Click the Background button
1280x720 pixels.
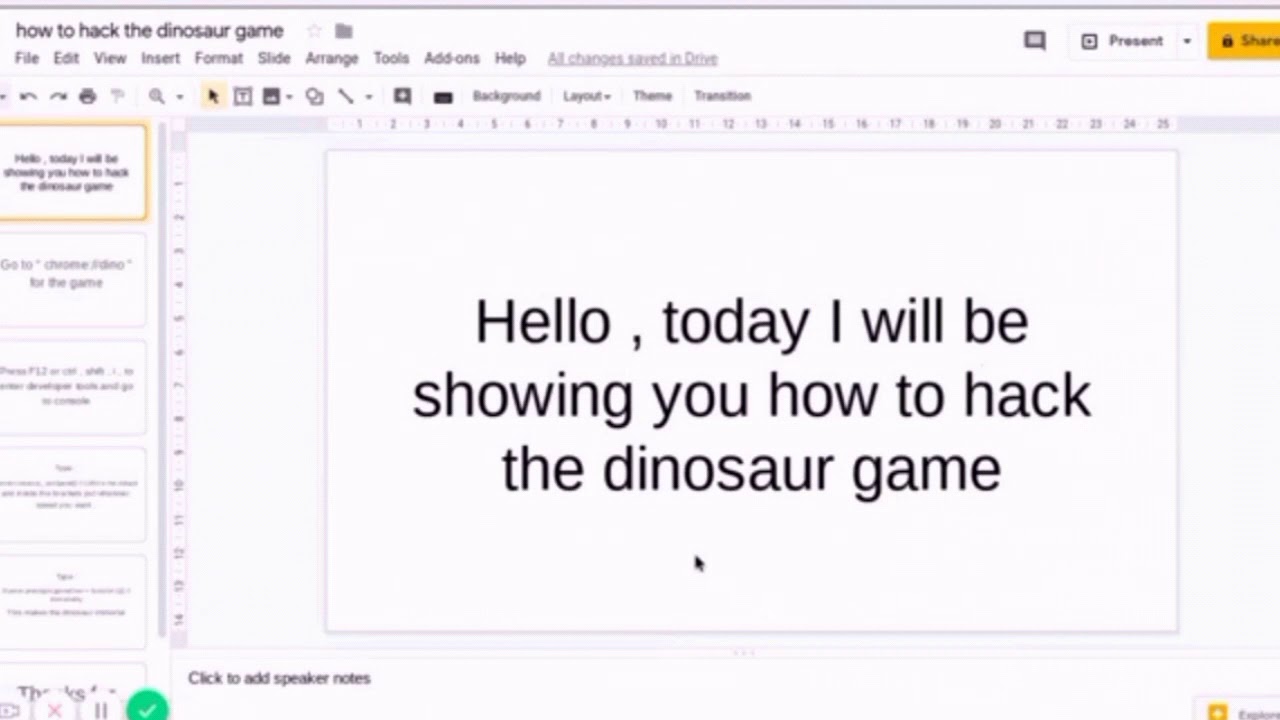click(506, 96)
